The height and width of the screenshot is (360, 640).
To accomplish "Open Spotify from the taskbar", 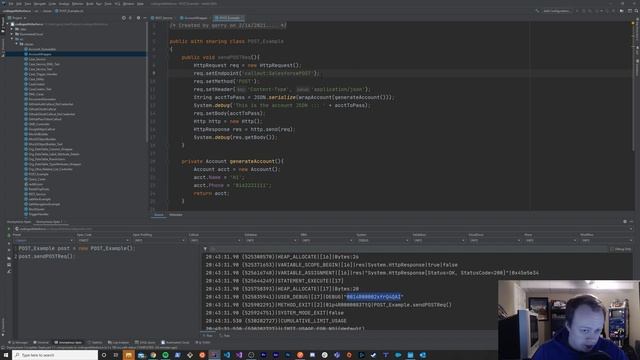I will point(165,355).
